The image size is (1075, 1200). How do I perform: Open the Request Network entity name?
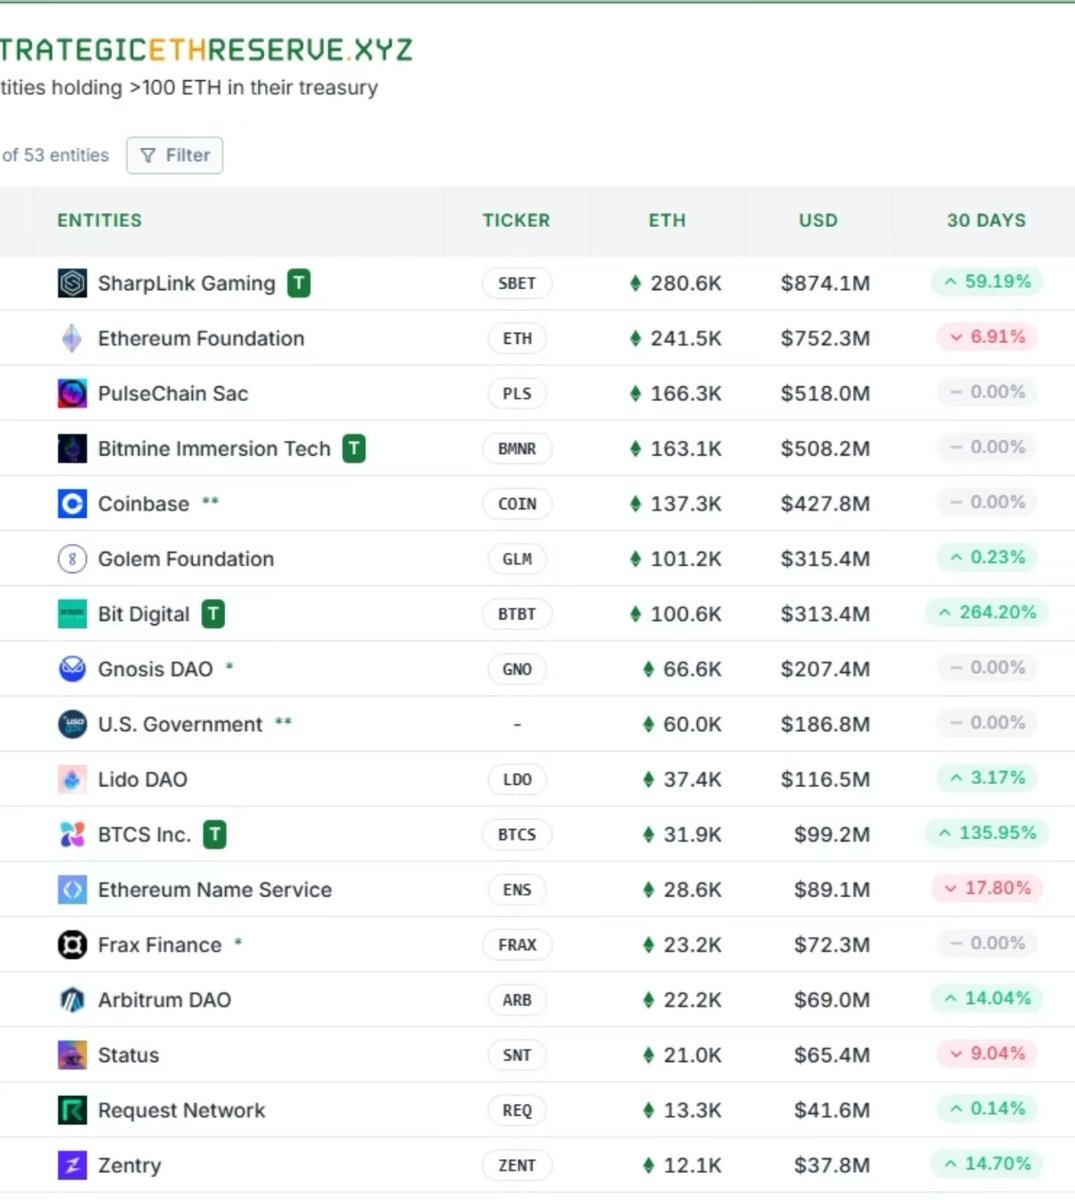(182, 1110)
